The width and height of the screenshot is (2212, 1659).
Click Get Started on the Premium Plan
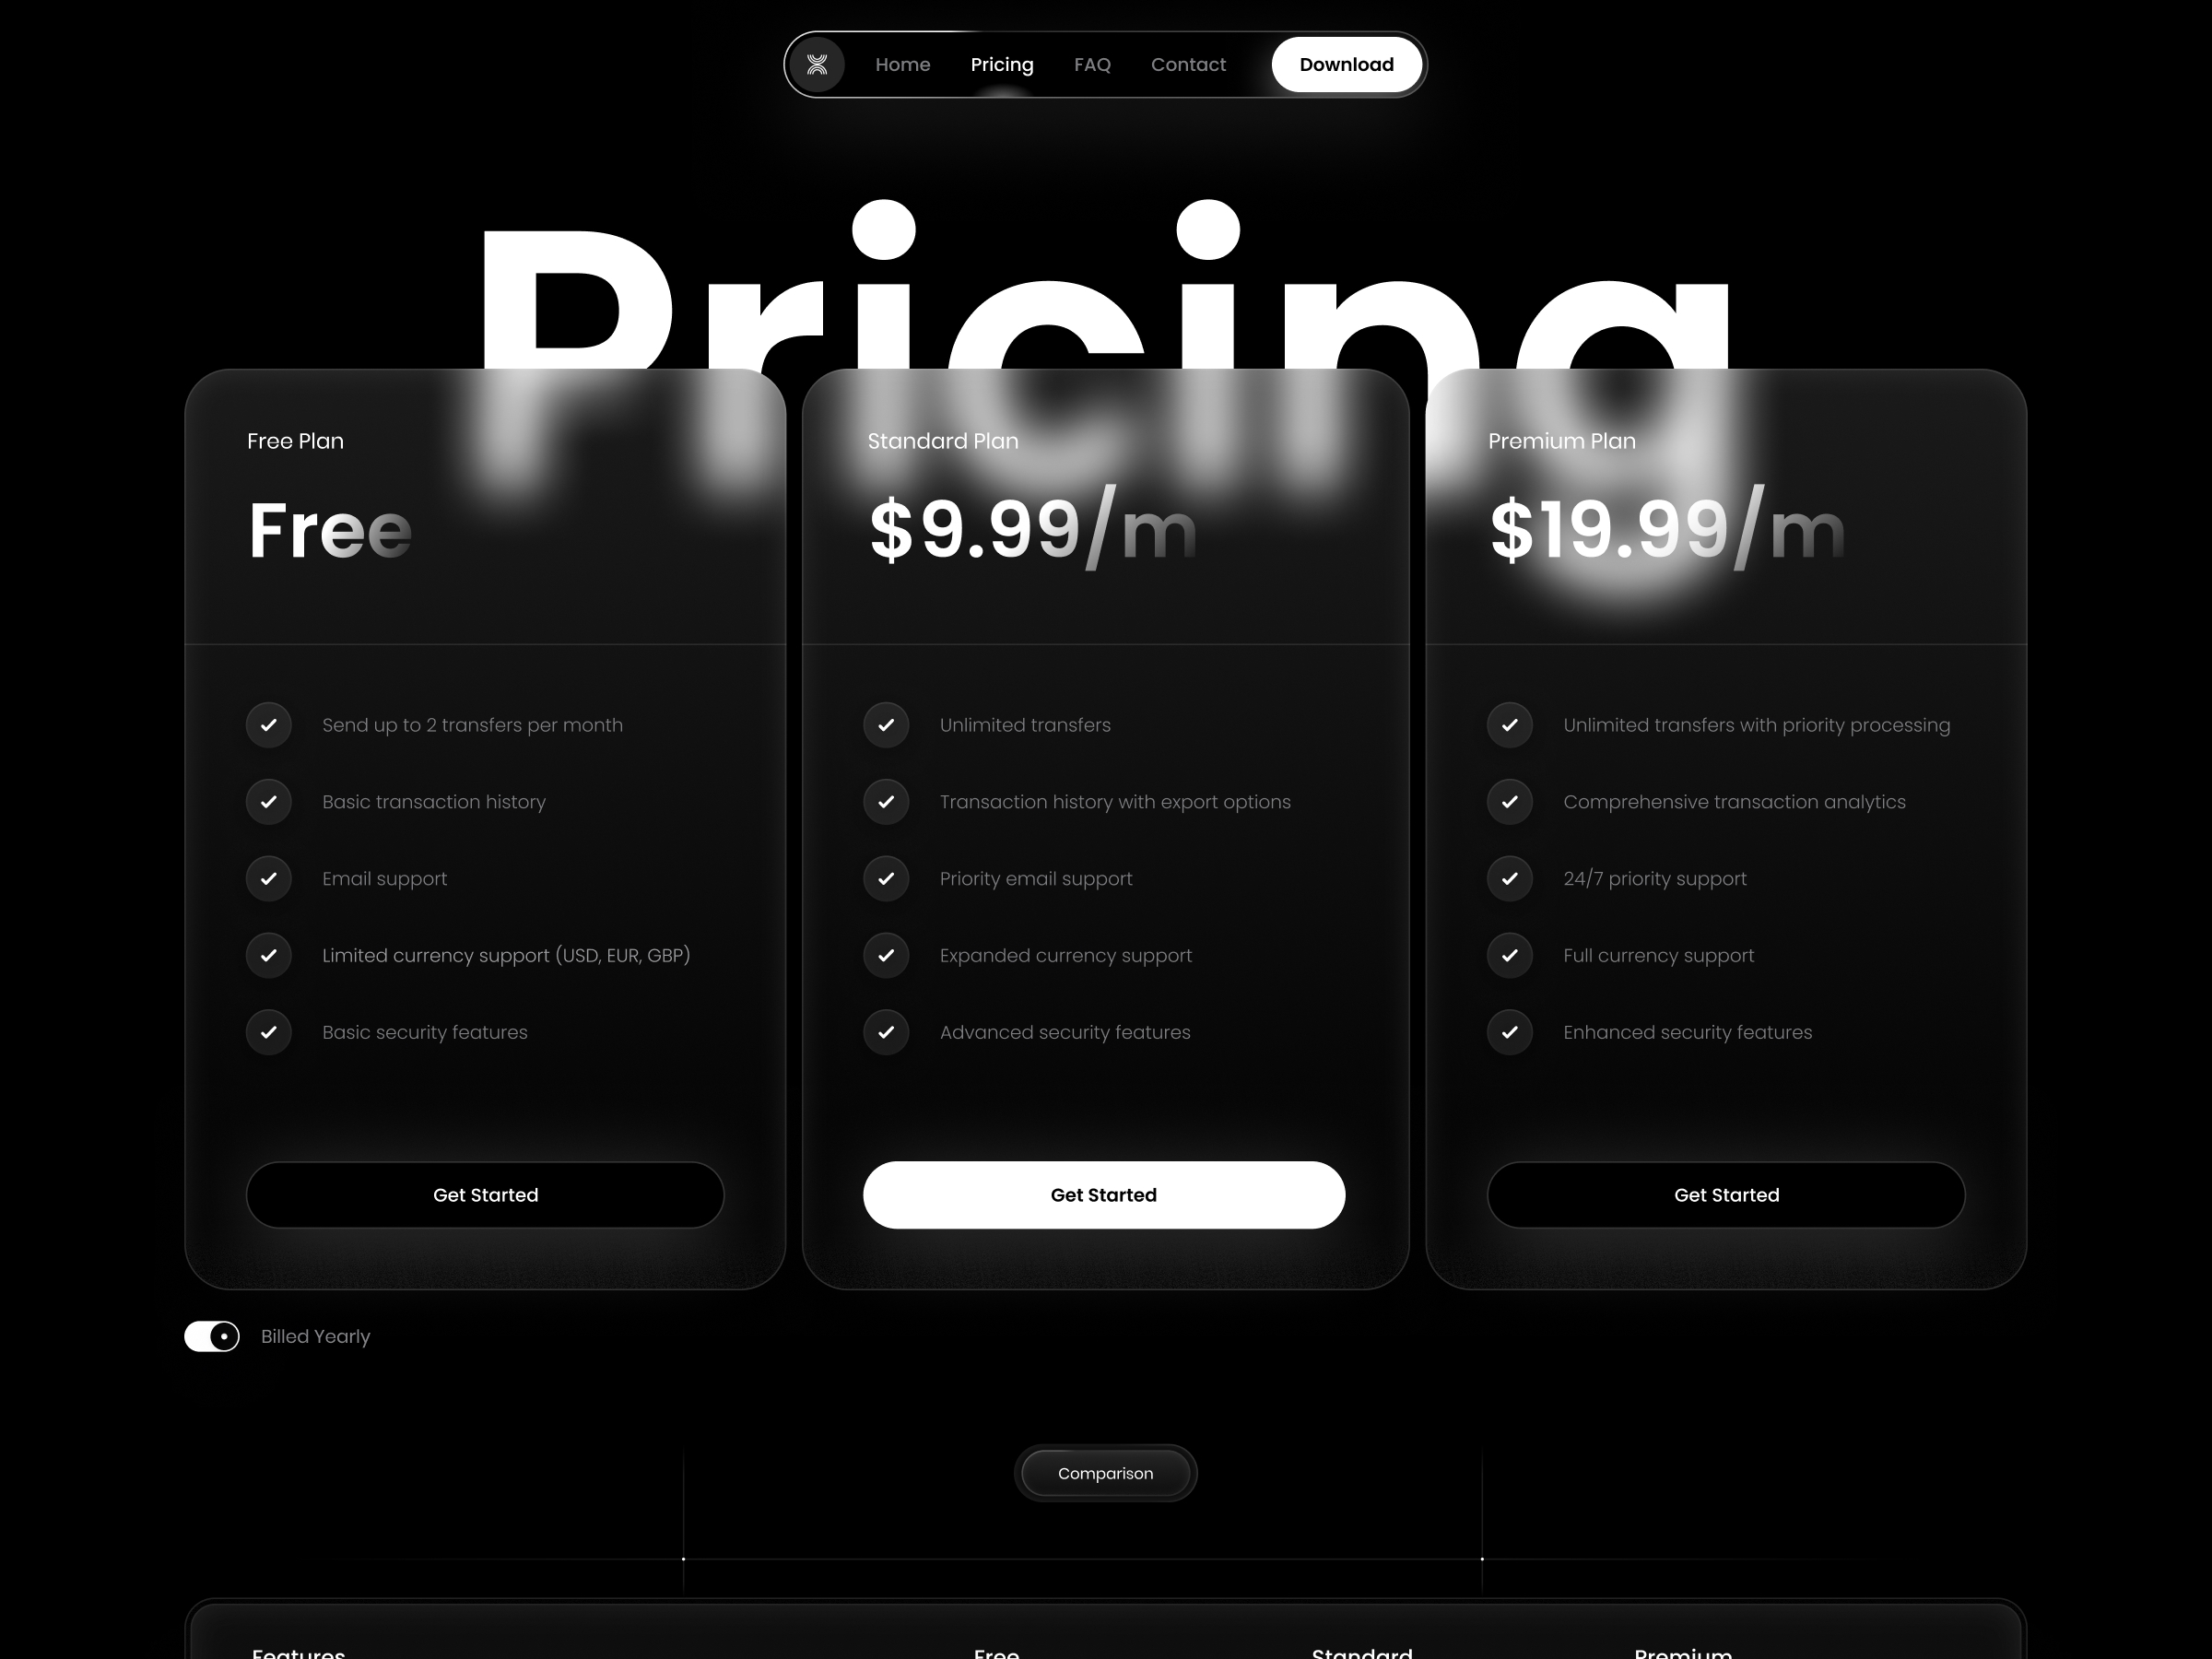click(x=1726, y=1194)
